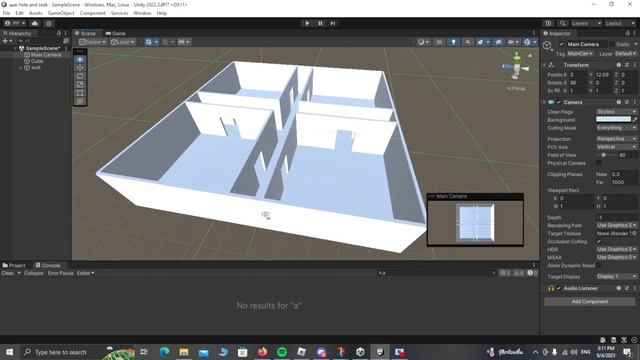Click the Add Component button
Image resolution: width=640 pixels, height=360 pixels.
[x=590, y=301]
